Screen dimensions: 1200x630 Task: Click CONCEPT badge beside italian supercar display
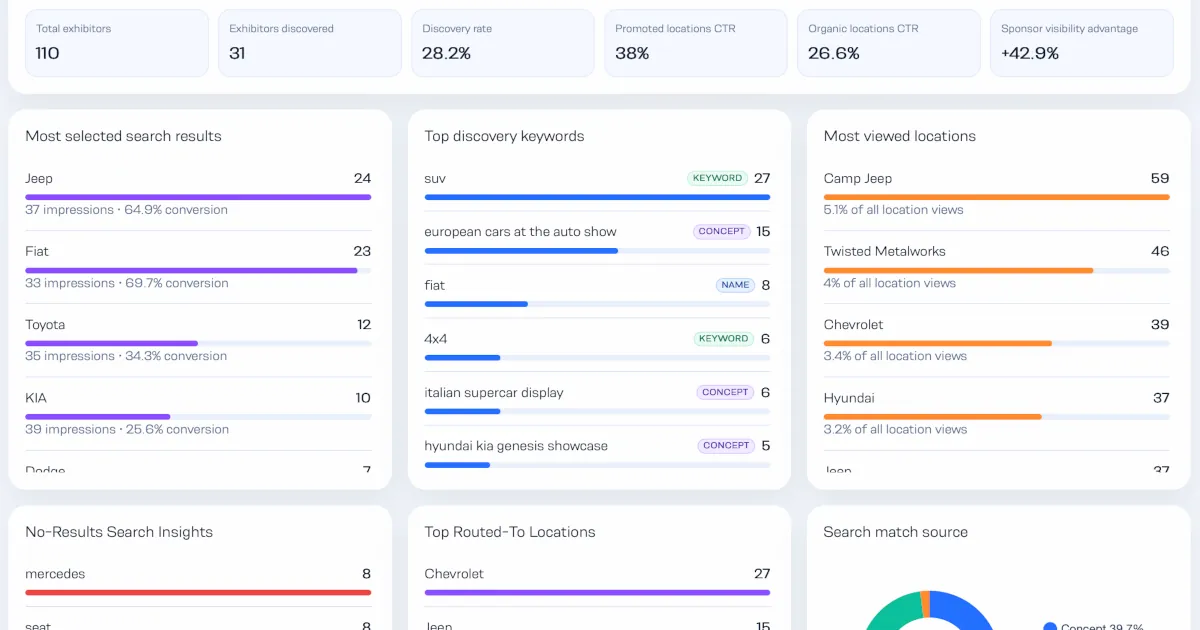[x=725, y=392]
